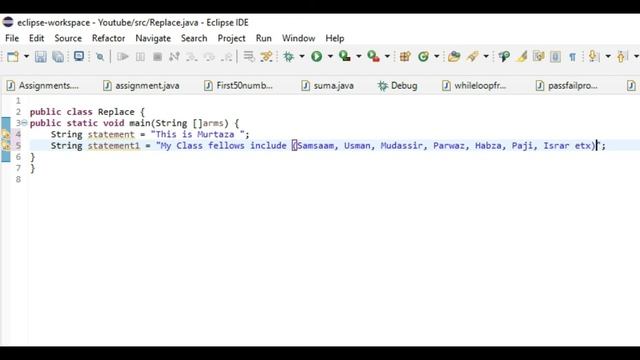Toggle the Word Wrap icon
The width and height of the screenshot is (640, 360).
(539, 56)
